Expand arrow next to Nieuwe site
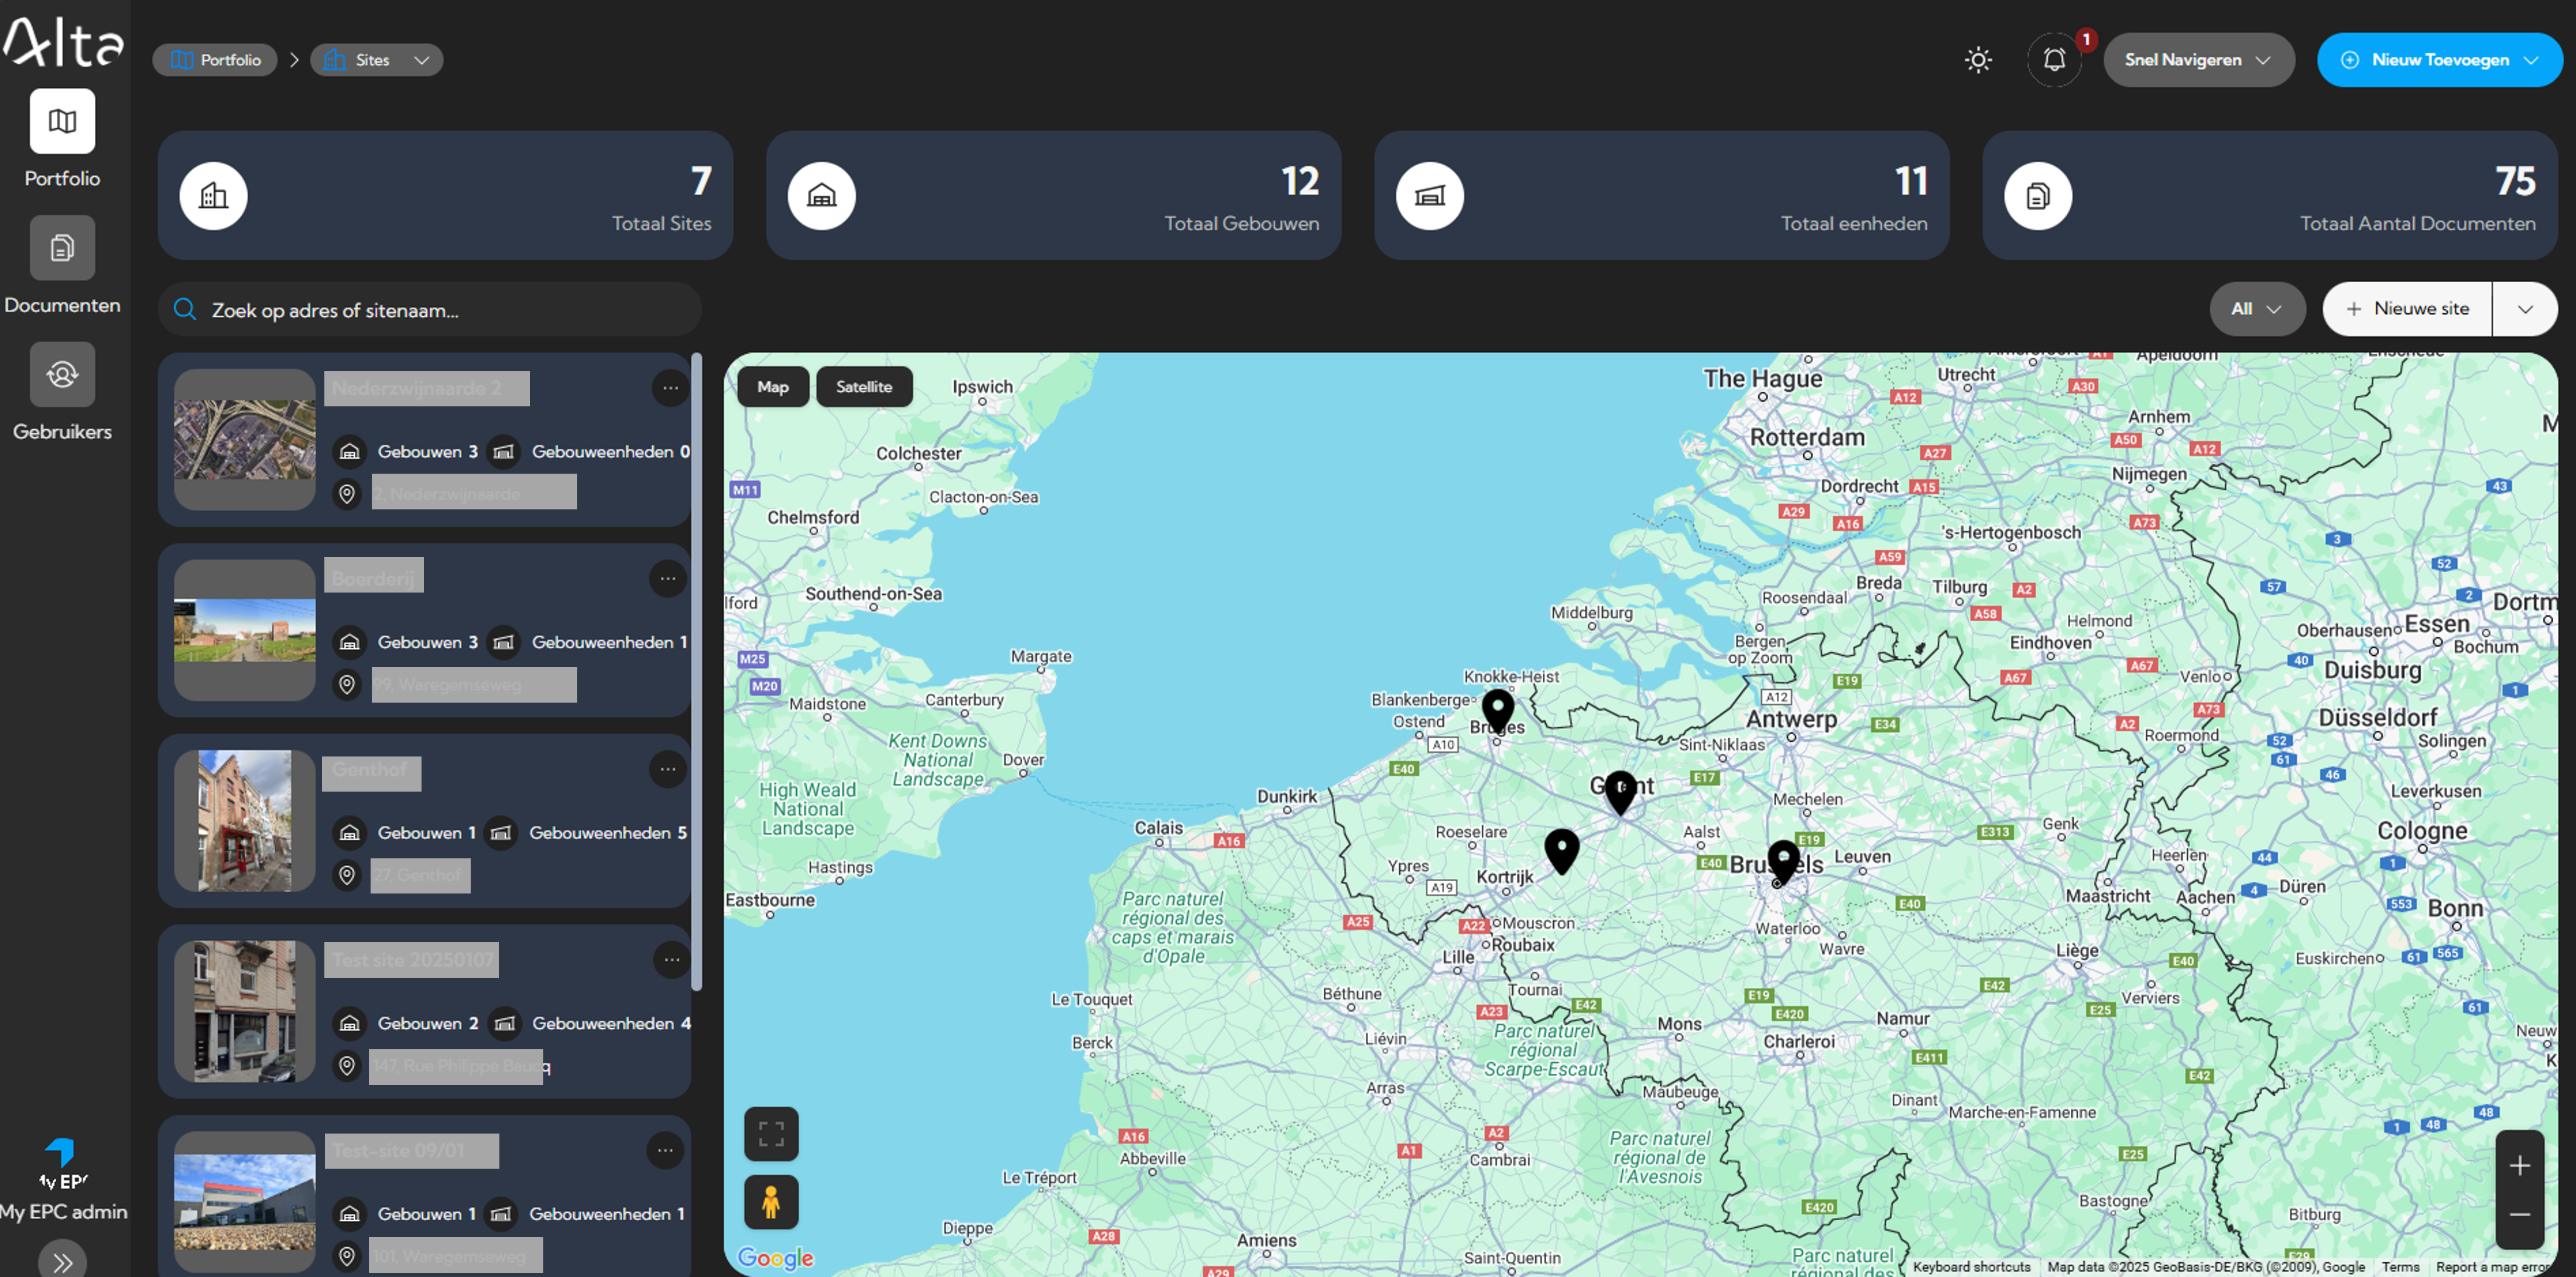This screenshot has height=1277, width=2576. pyautogui.click(x=2524, y=309)
